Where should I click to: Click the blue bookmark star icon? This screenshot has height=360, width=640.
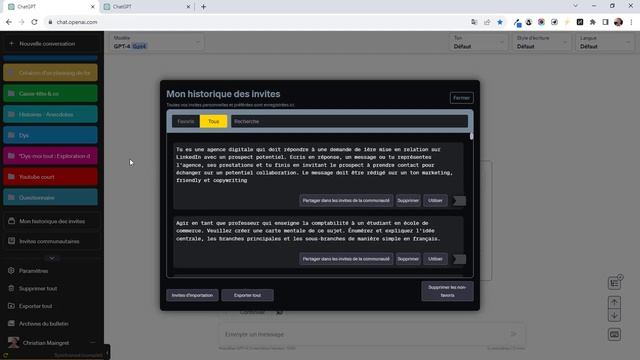pyautogui.click(x=500, y=22)
